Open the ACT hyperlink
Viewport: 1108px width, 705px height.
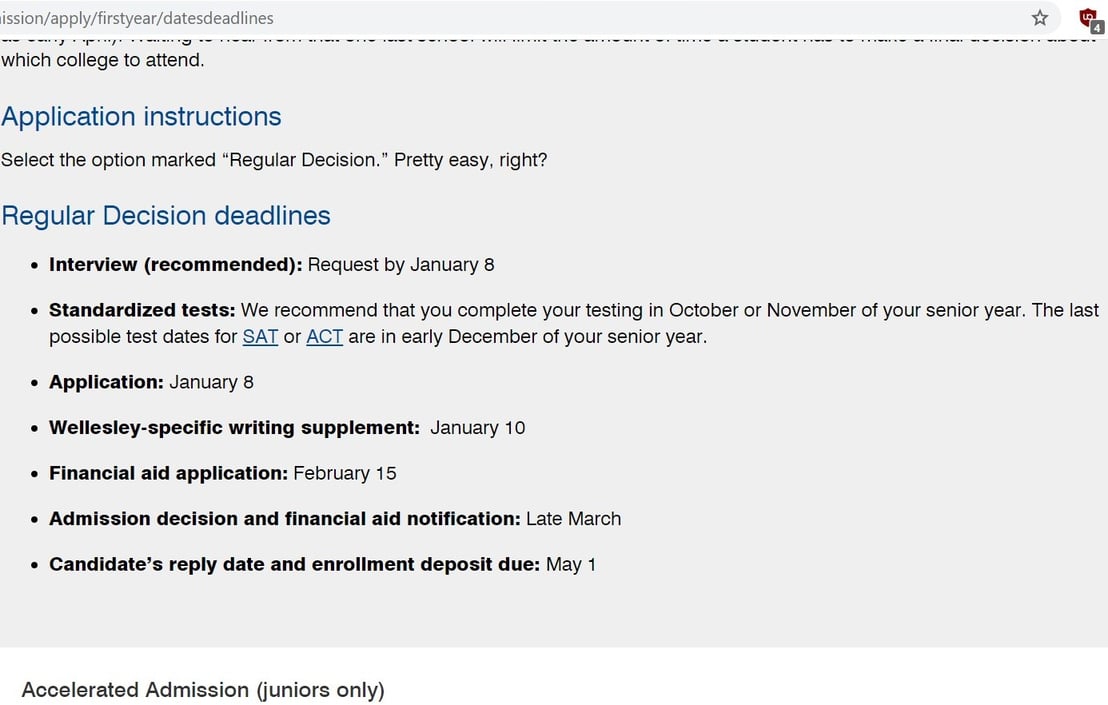pyautogui.click(x=323, y=337)
